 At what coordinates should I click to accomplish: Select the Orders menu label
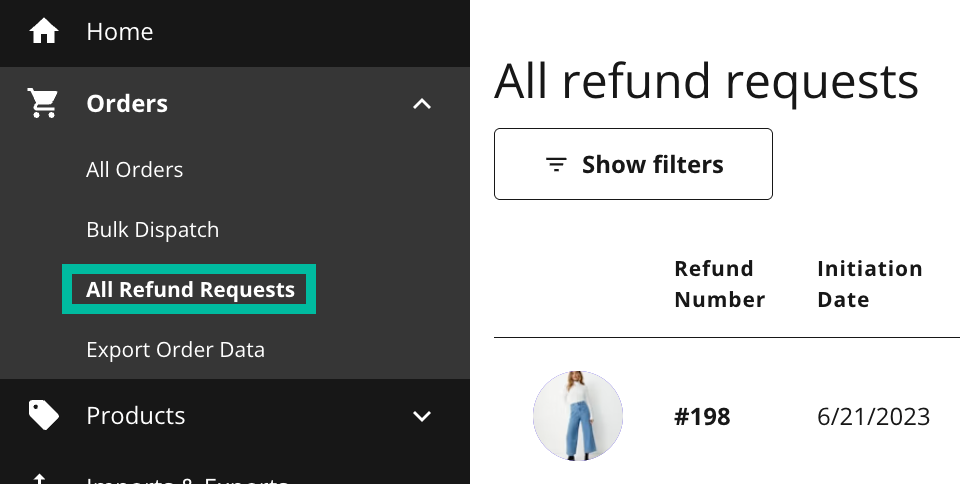(127, 103)
